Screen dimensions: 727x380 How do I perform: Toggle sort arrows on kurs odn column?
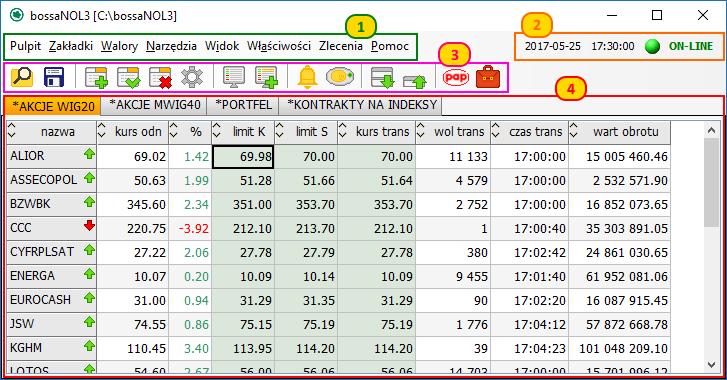coord(102,132)
